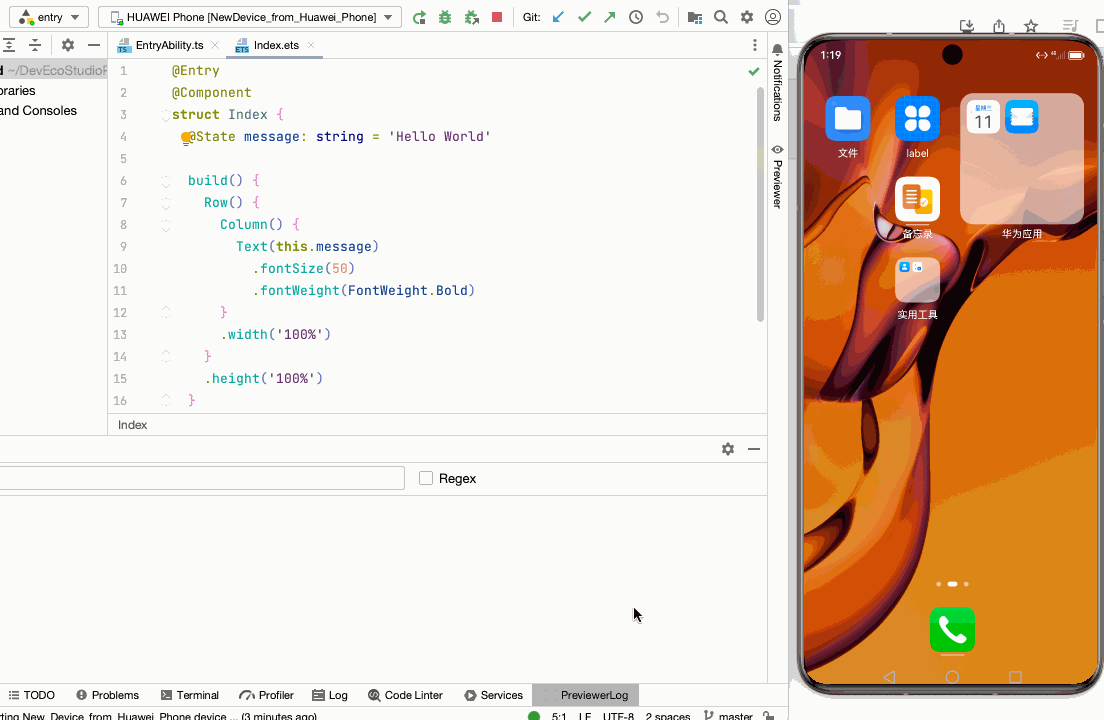Screen dimensions: 1104x720
Task: Attach debugger to process icon
Action: coord(472,17)
